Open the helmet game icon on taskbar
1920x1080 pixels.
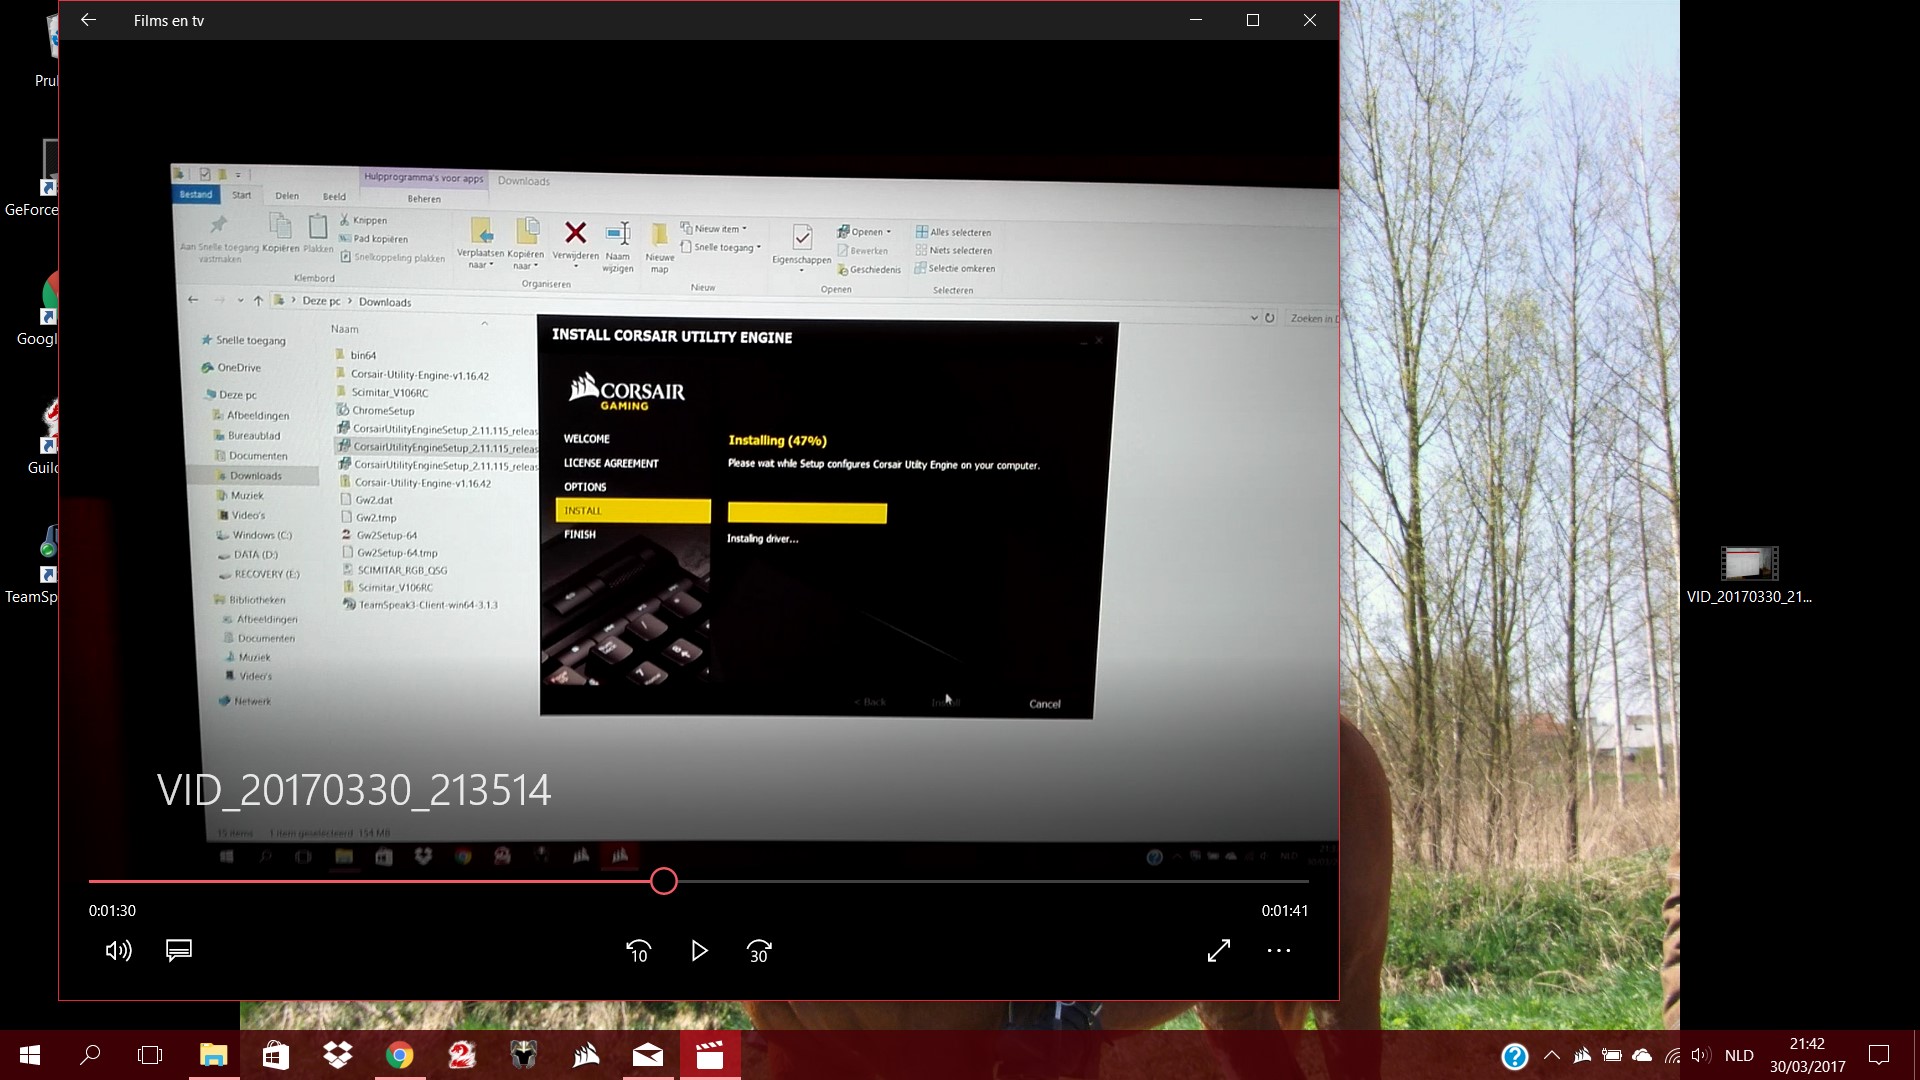click(524, 1055)
